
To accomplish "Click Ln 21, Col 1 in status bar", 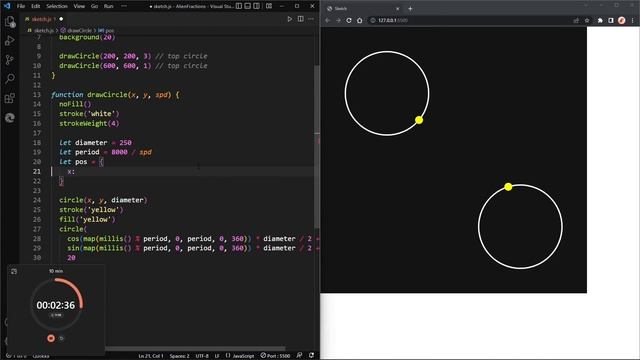I will pyautogui.click(x=151, y=356).
